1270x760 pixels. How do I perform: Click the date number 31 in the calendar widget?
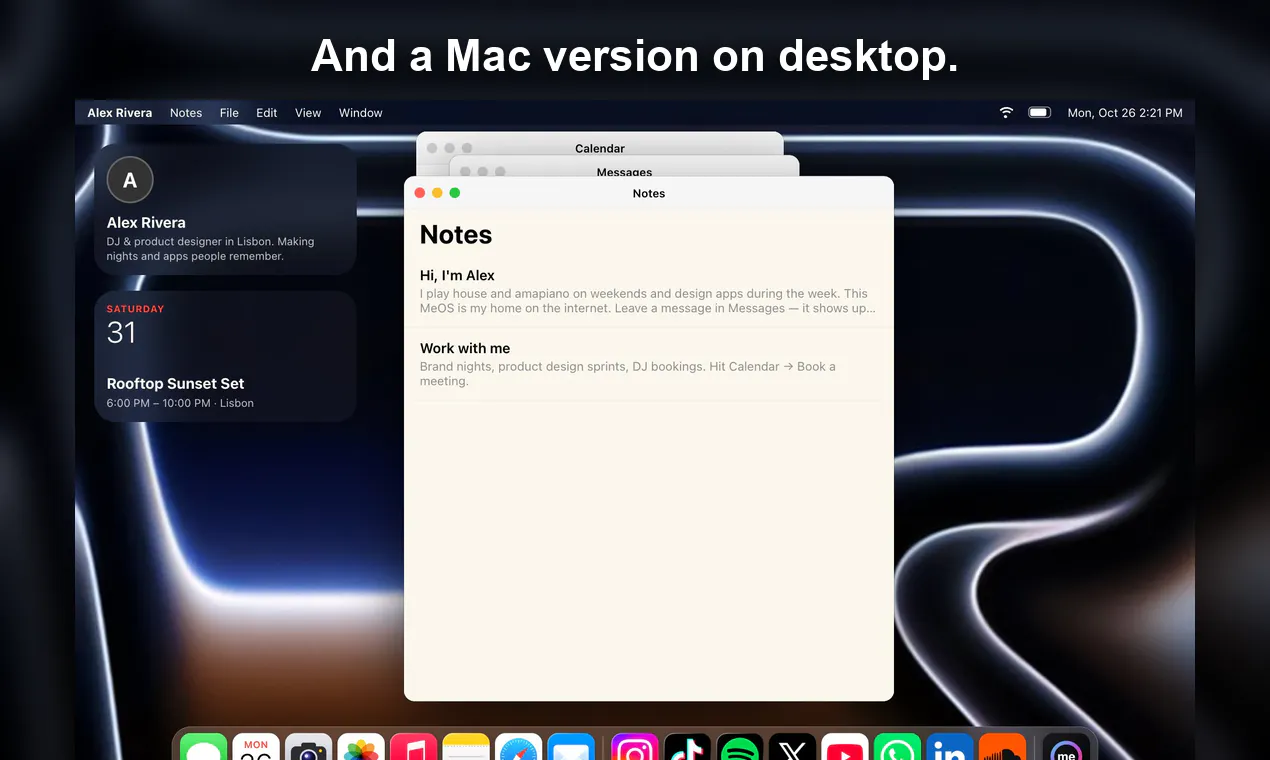(x=121, y=333)
